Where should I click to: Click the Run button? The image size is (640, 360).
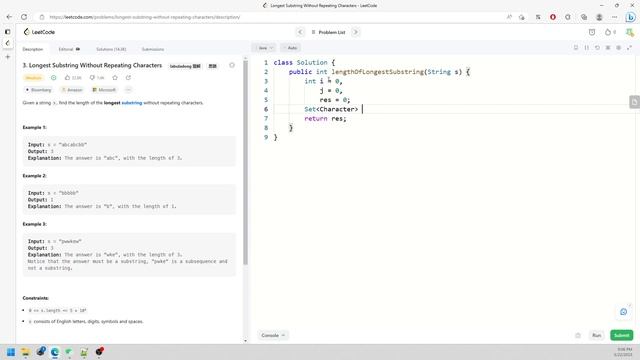596,335
